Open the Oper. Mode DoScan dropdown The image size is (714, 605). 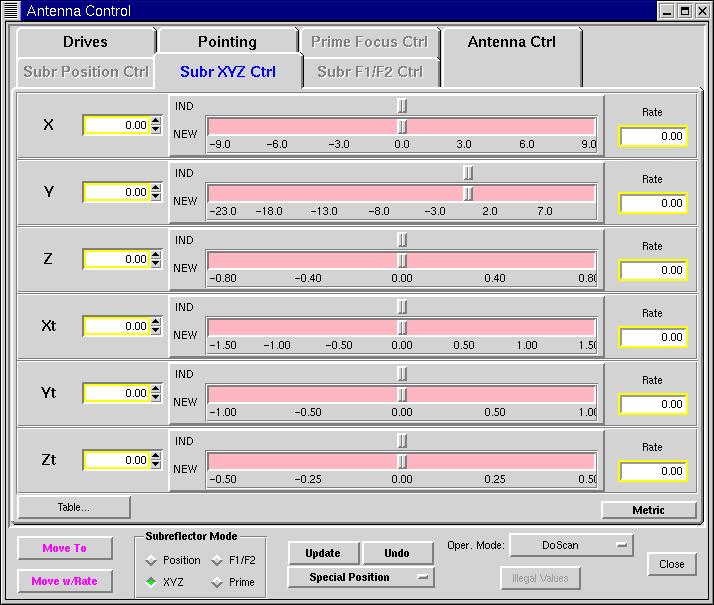click(x=571, y=545)
